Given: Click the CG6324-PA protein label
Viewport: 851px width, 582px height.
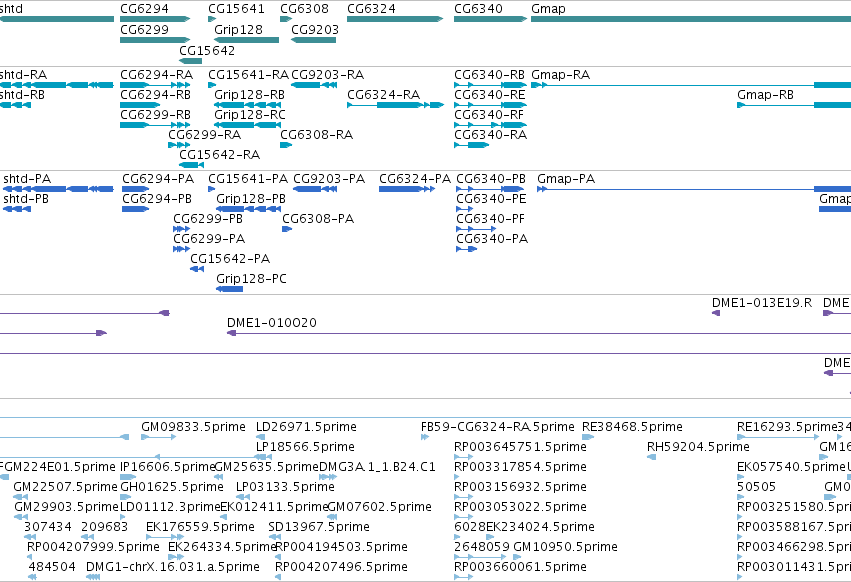Looking at the screenshot, I should [x=415, y=179].
